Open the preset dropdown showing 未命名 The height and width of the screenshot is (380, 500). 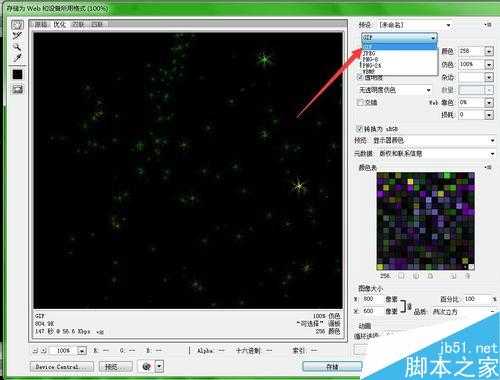415,25
